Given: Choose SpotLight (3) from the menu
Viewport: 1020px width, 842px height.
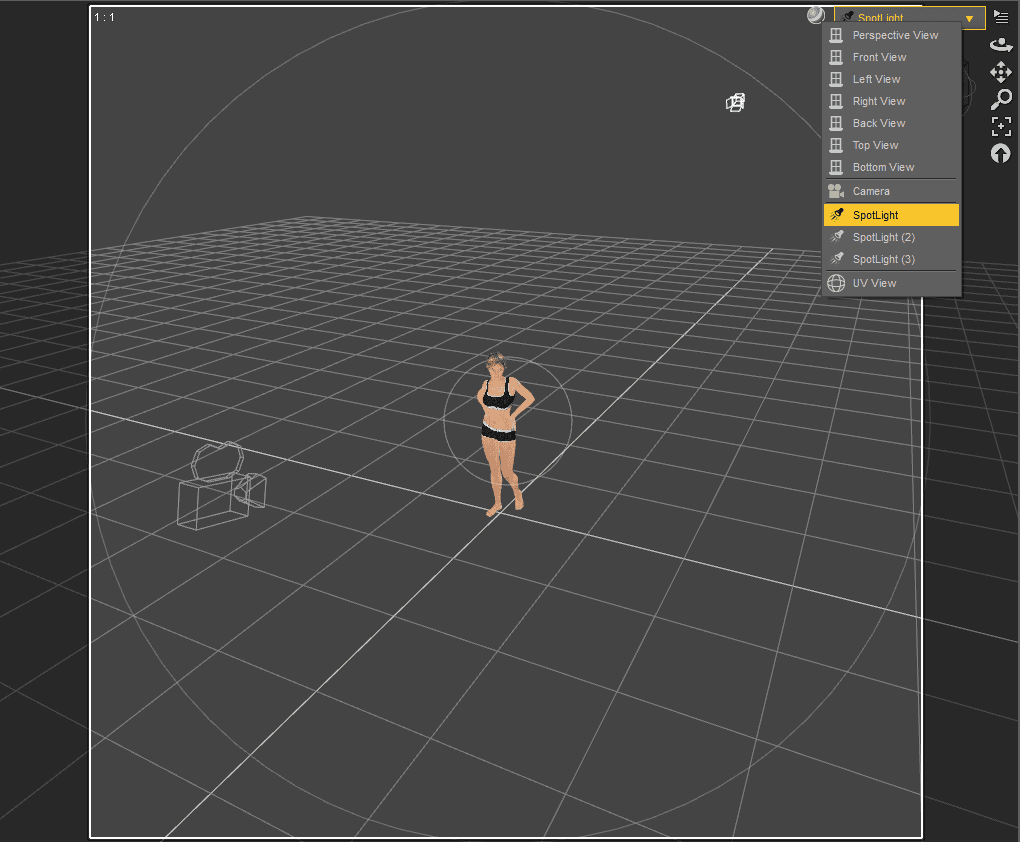Looking at the screenshot, I should 883,259.
